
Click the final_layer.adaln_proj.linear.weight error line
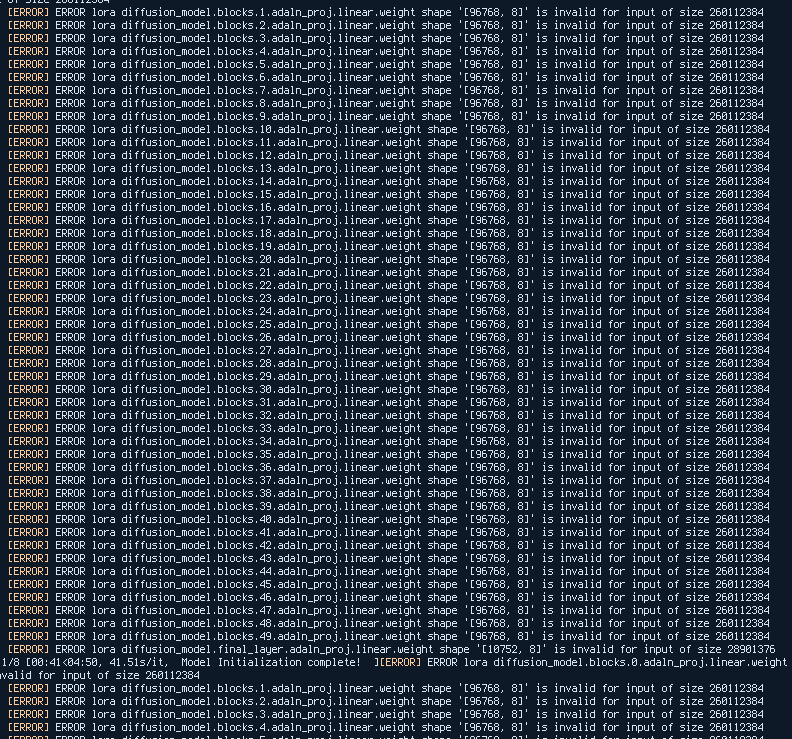click(391, 650)
